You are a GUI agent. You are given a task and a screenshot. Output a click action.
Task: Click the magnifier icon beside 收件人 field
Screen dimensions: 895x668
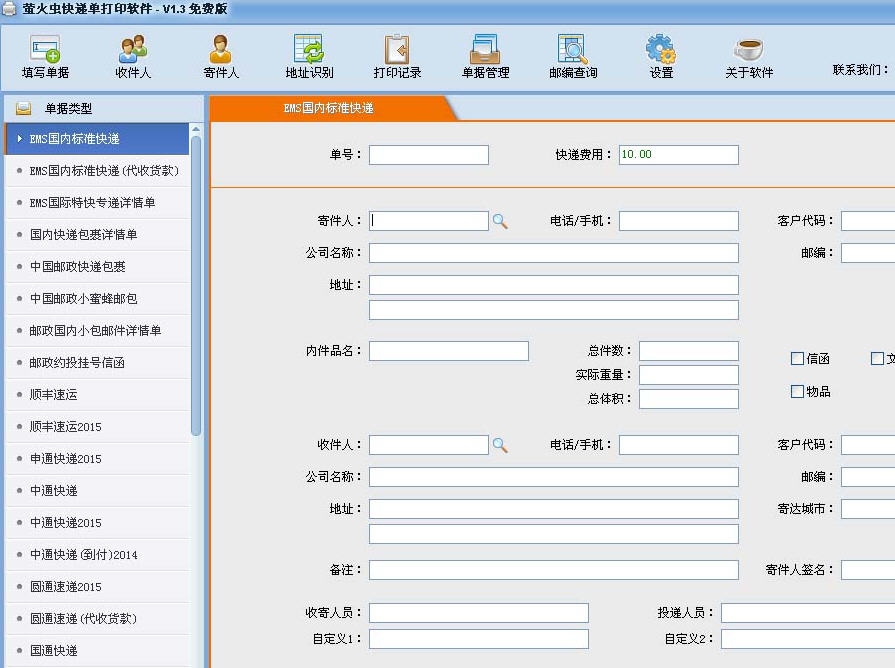[500, 444]
